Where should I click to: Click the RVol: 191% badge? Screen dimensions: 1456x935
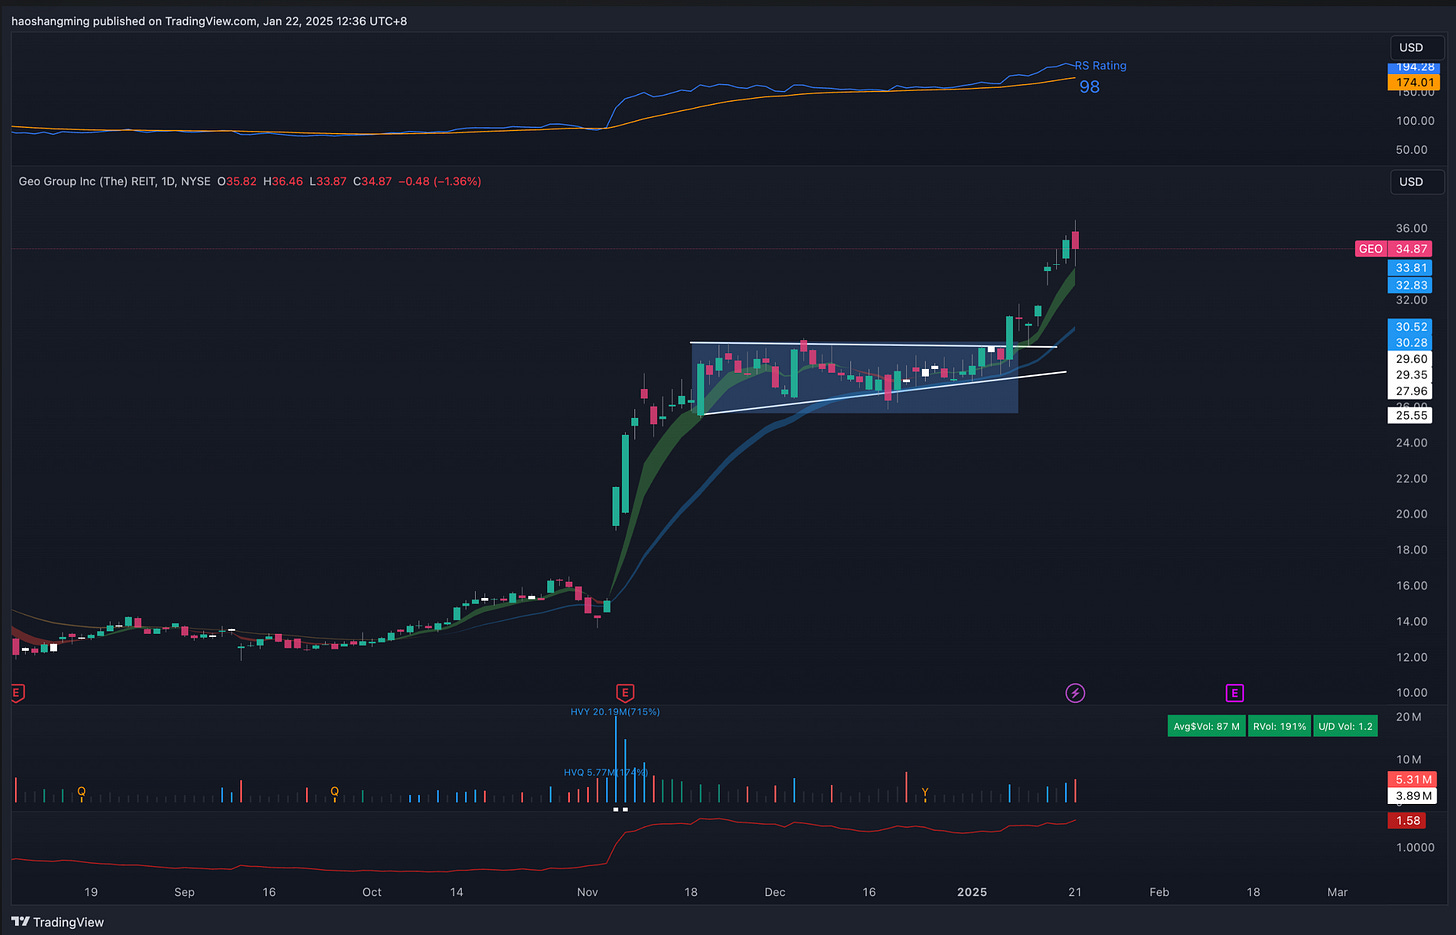[x=1280, y=726]
